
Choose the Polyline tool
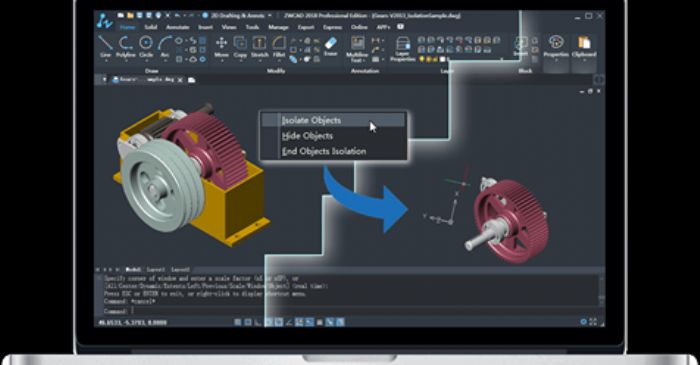(x=125, y=46)
